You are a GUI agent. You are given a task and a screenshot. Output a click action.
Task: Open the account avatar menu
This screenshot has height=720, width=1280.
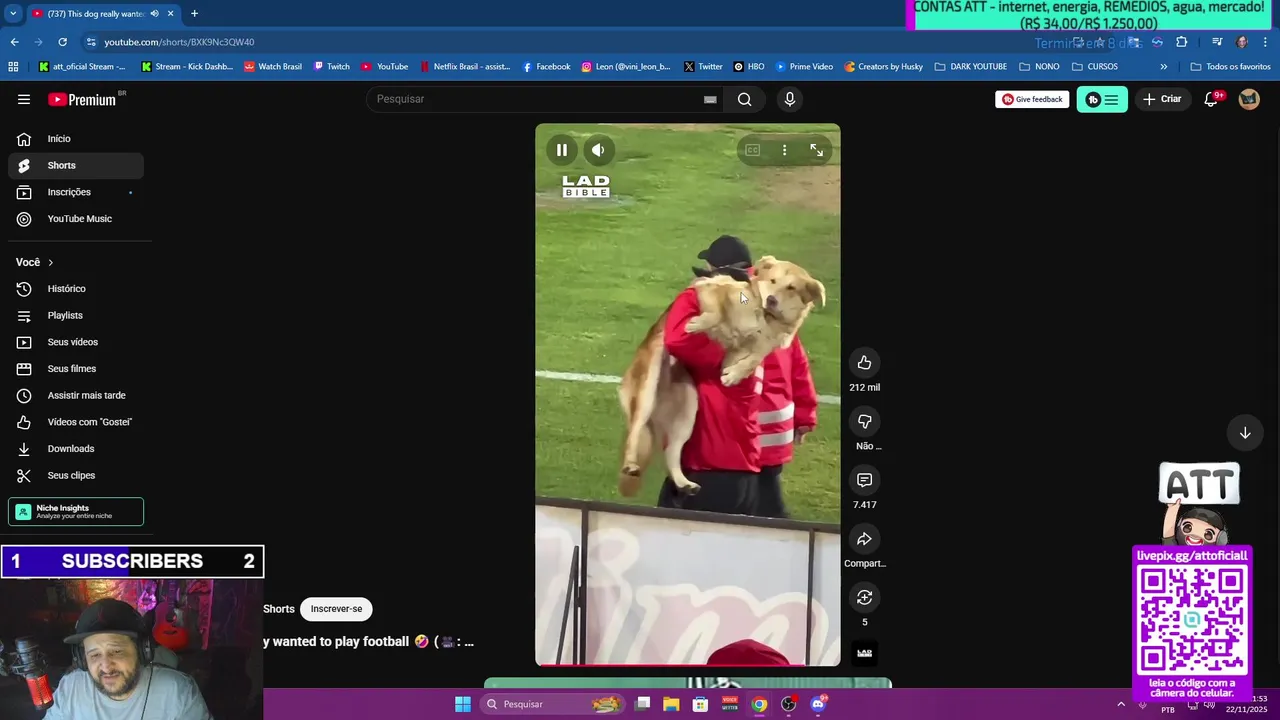pos(1249,99)
